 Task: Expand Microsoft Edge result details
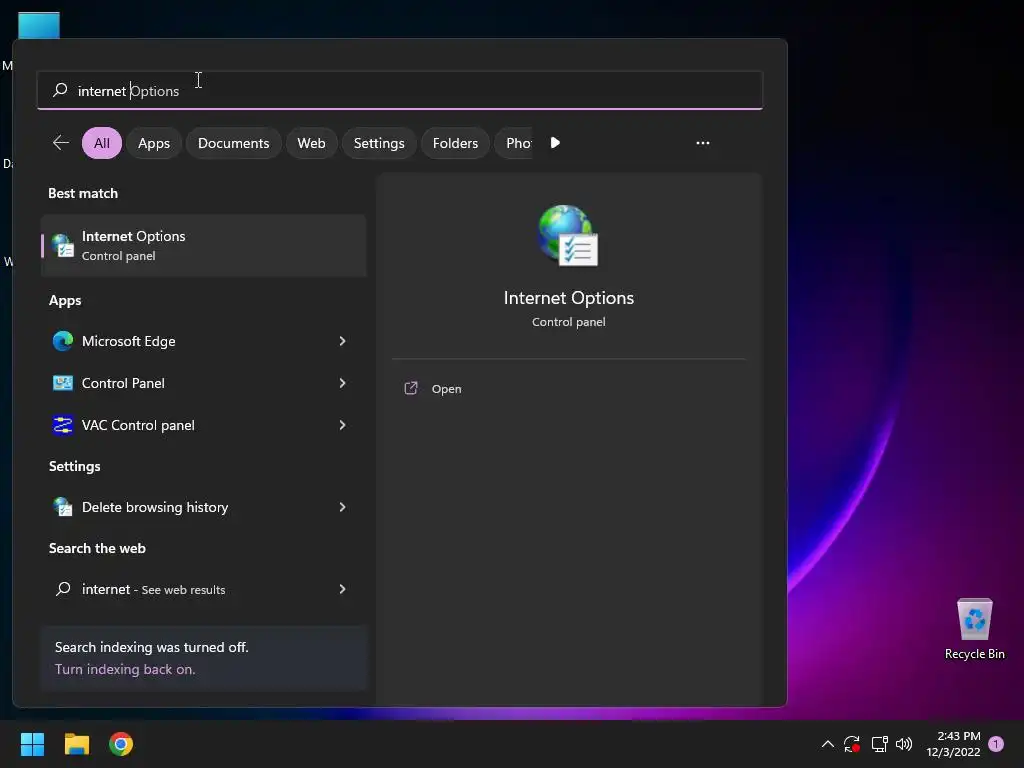click(x=342, y=341)
